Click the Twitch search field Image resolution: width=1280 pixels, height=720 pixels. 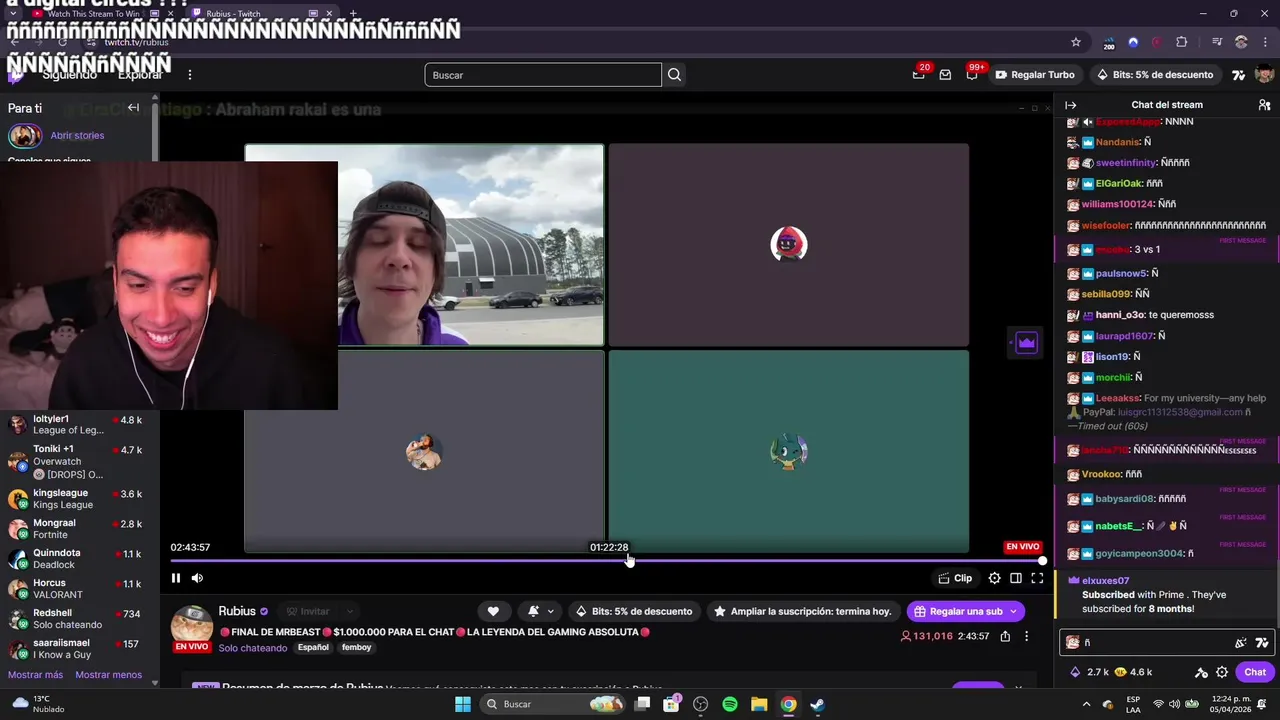click(x=543, y=75)
